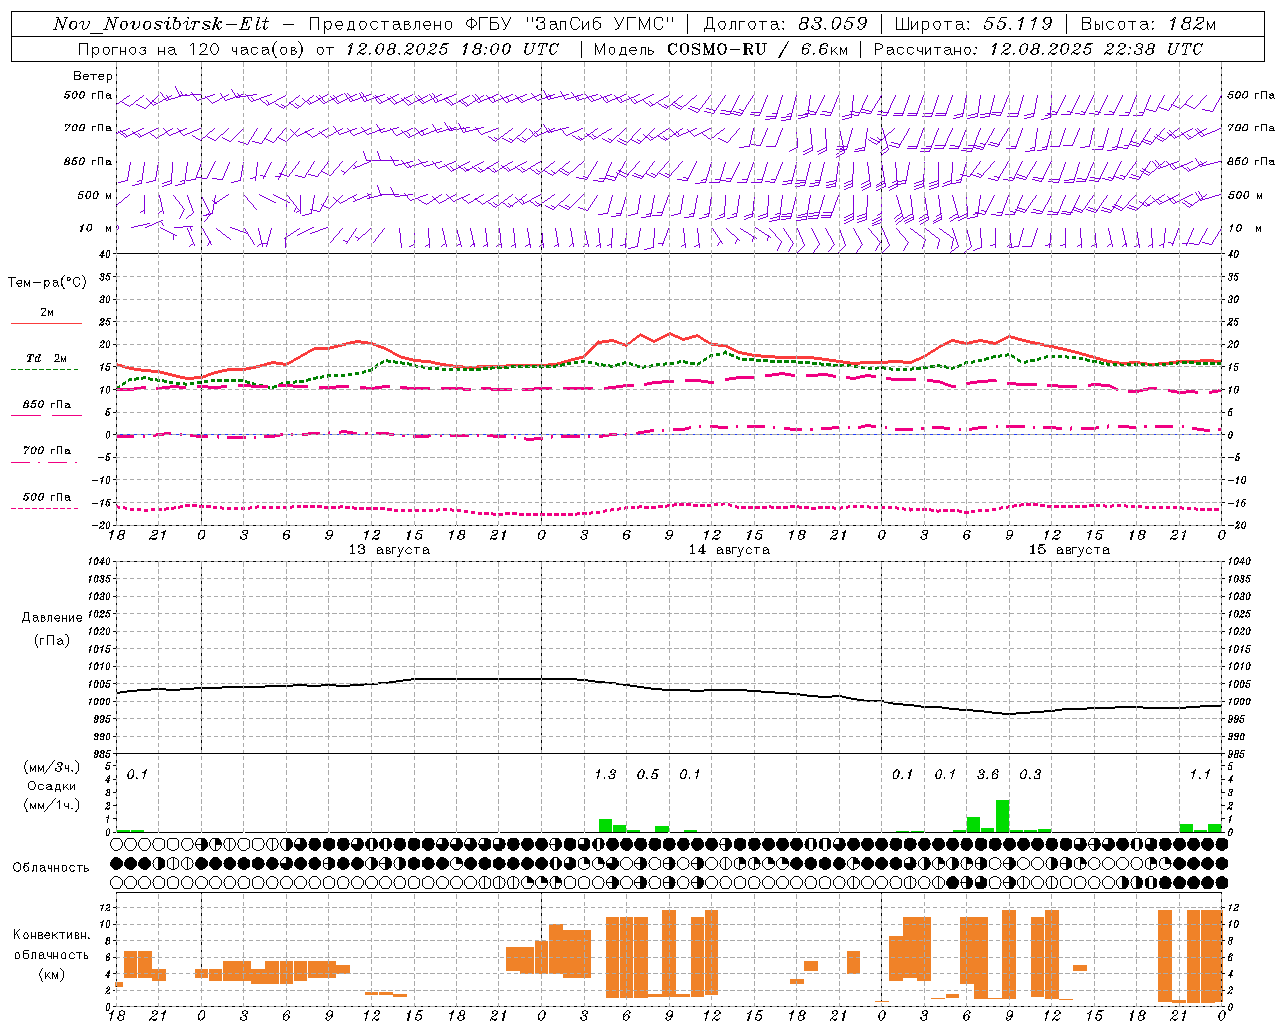
Task: Click the Облачность row label
Action: pos(51,868)
